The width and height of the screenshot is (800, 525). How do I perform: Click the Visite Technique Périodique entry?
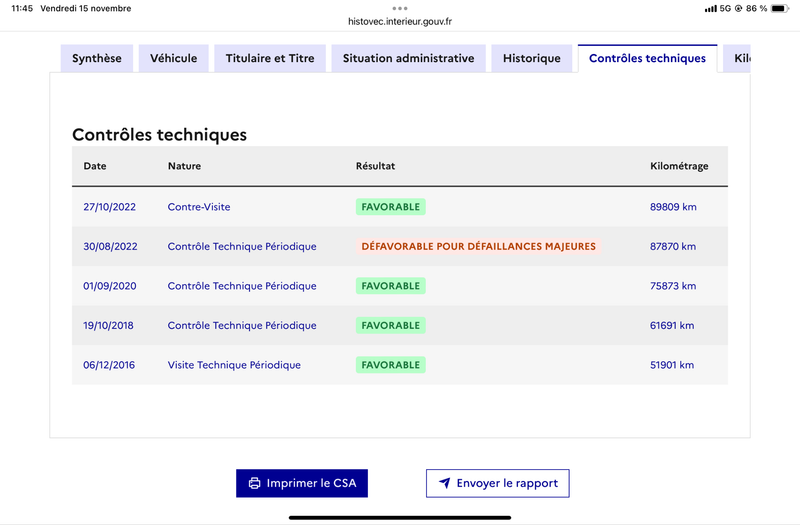[x=234, y=365]
